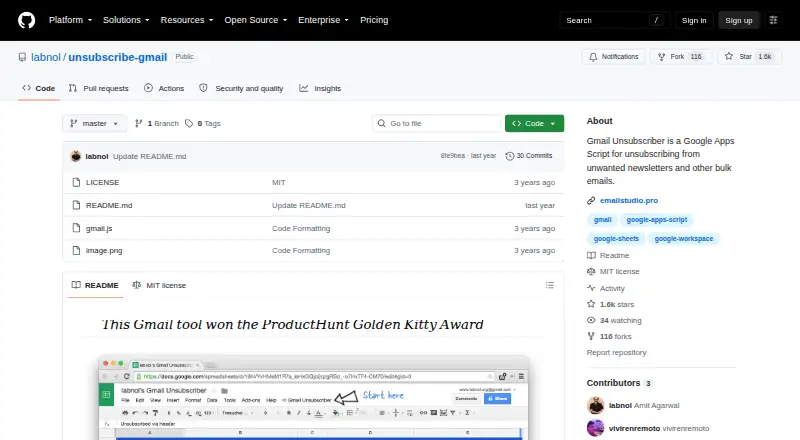View the 34 watching link
The image size is (800, 440).
click(614, 321)
